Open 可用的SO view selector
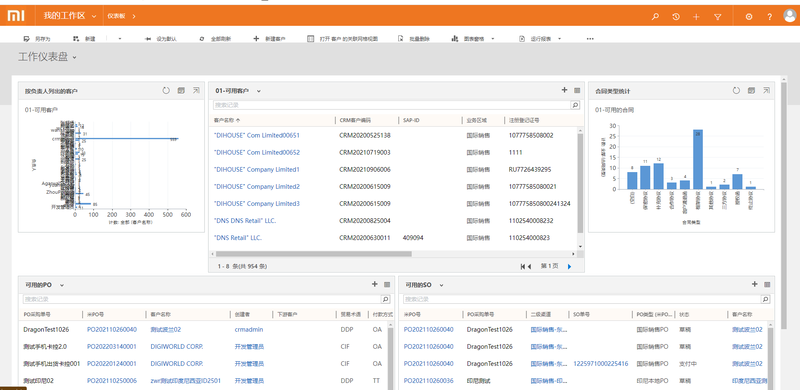 pyautogui.click(x=442, y=285)
